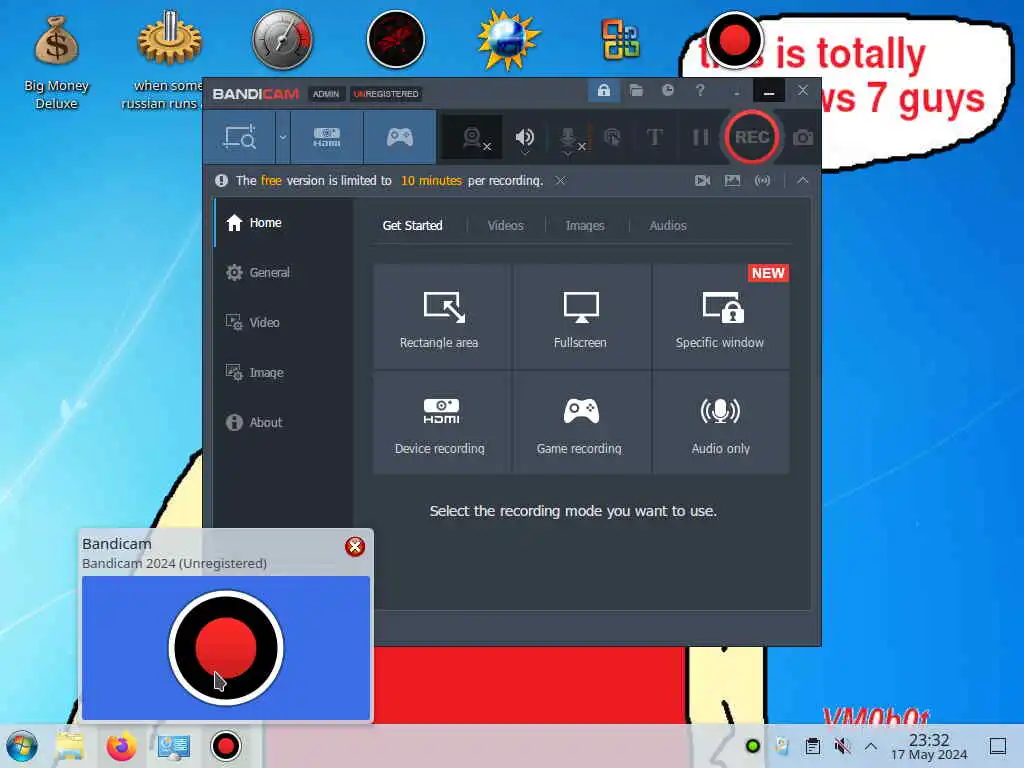Open the colorful squares desktop icon
This screenshot has height=768, width=1024.
[620, 39]
